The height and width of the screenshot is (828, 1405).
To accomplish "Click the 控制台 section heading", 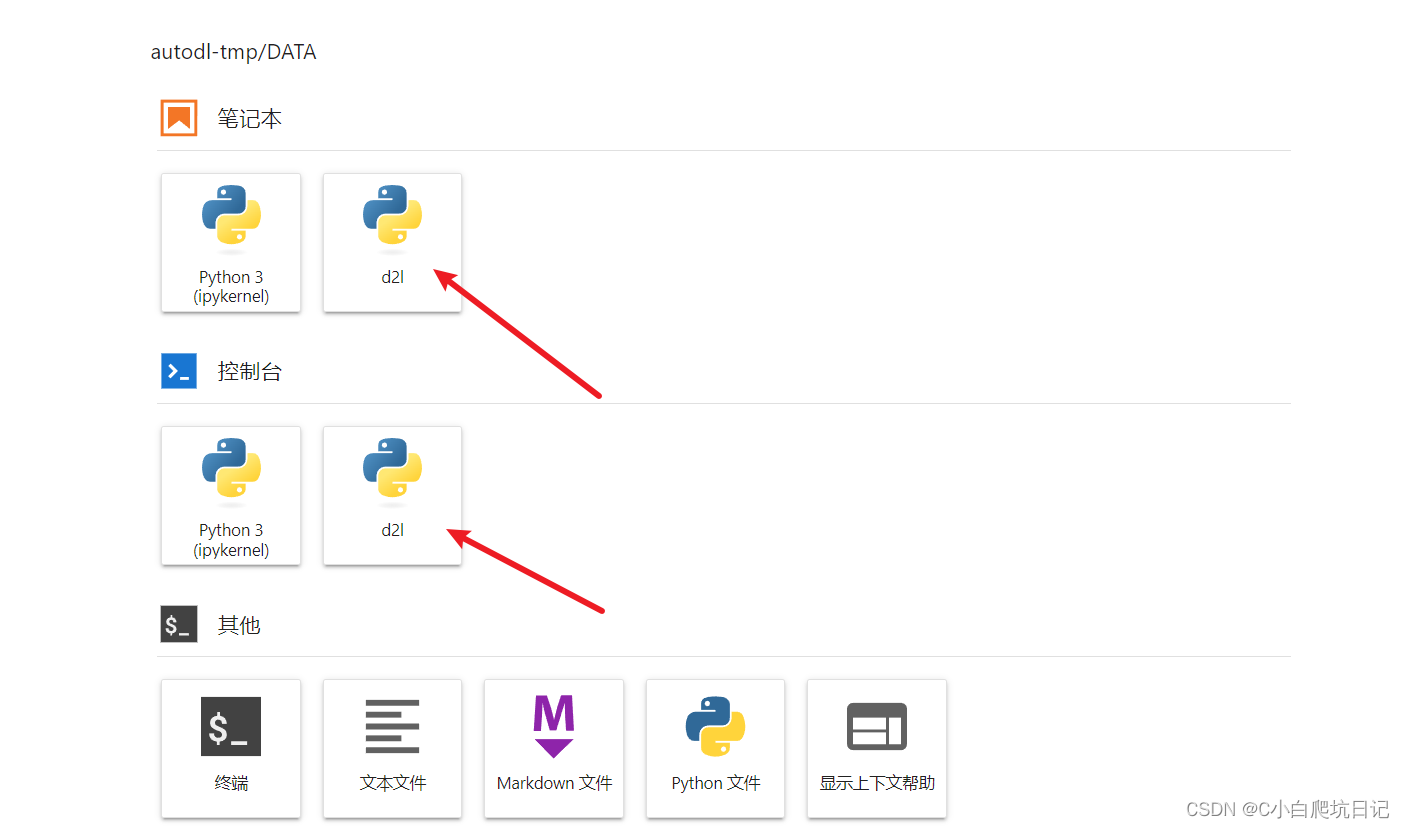I will 250,372.
